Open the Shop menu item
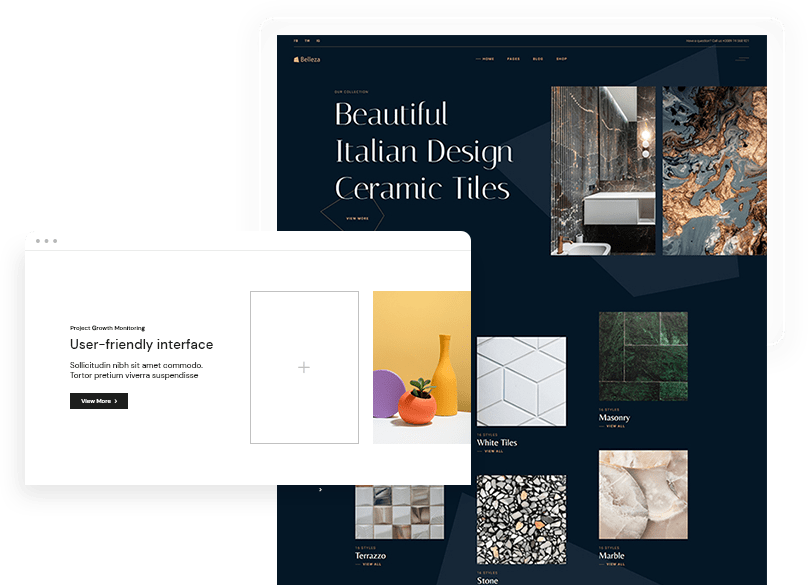Image resolution: width=808 pixels, height=585 pixels. (x=562, y=59)
